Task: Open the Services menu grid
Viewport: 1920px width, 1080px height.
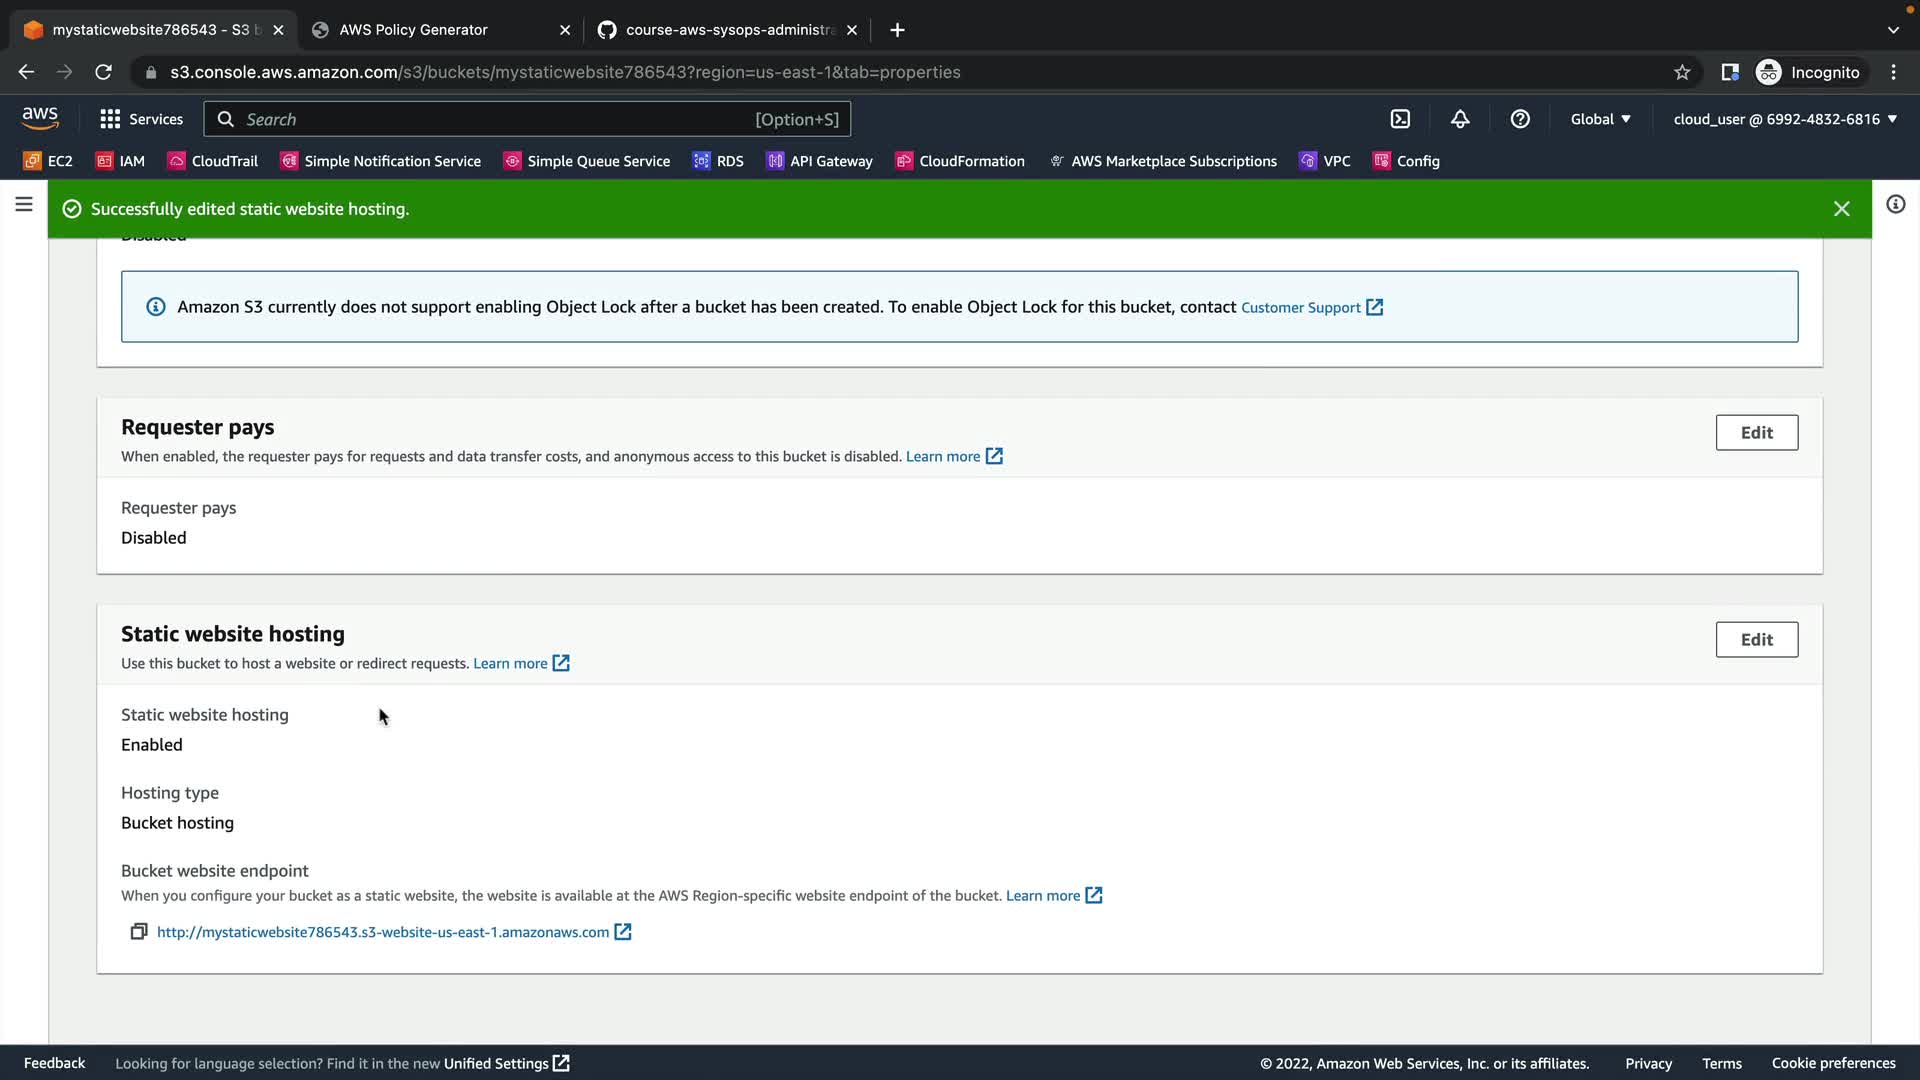Action: pos(141,119)
